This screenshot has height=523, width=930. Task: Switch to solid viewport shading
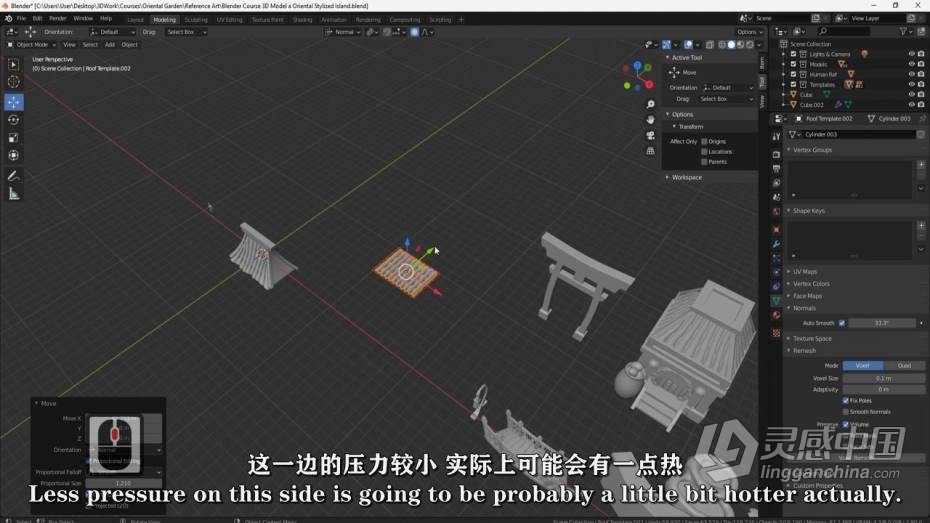pos(731,44)
